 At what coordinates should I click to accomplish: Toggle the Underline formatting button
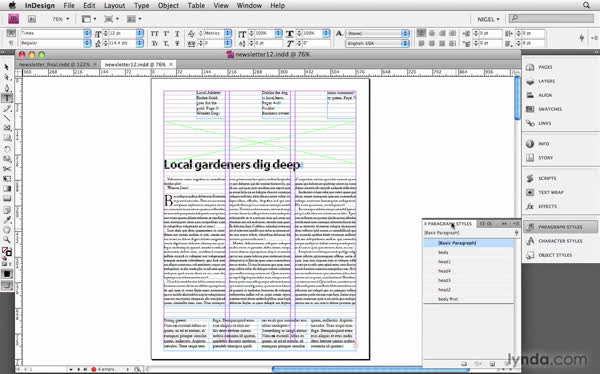(x=177, y=34)
